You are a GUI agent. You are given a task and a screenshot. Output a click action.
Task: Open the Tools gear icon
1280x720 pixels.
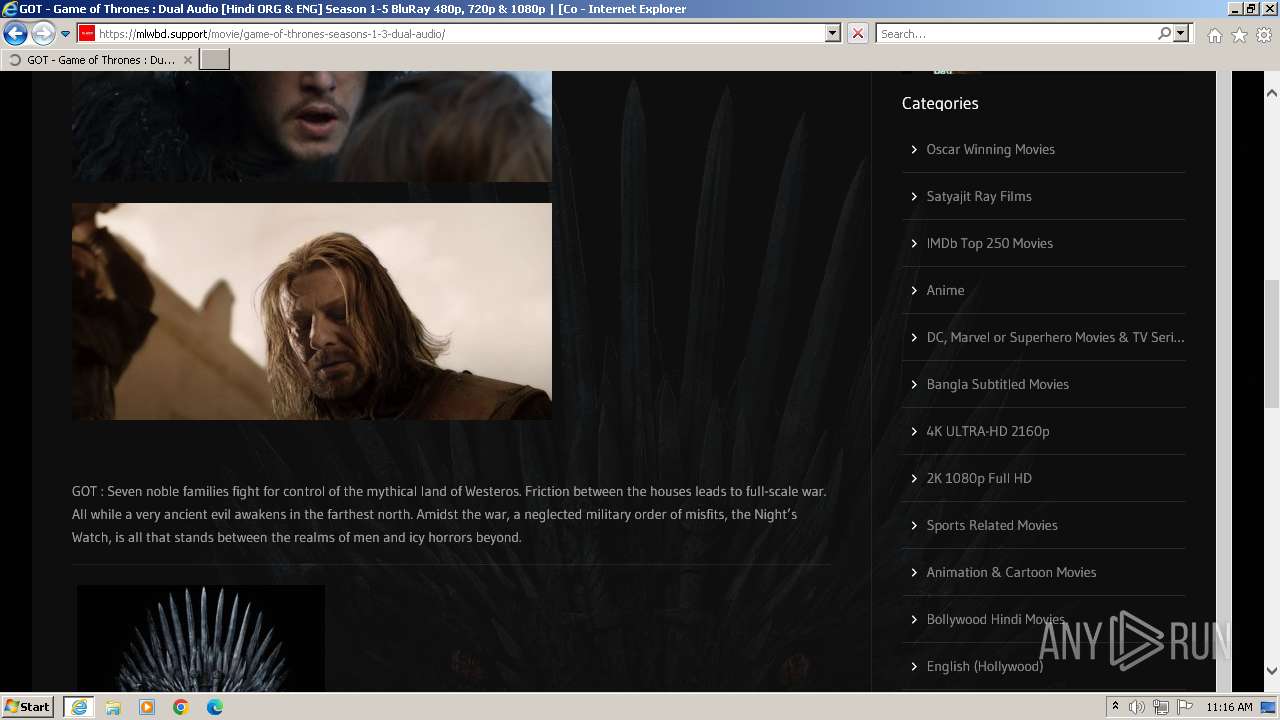(x=1264, y=35)
